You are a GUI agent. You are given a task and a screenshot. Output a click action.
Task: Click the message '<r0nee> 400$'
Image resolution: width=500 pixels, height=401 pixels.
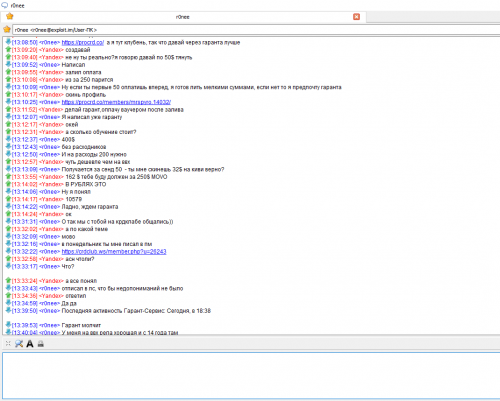pos(57,139)
